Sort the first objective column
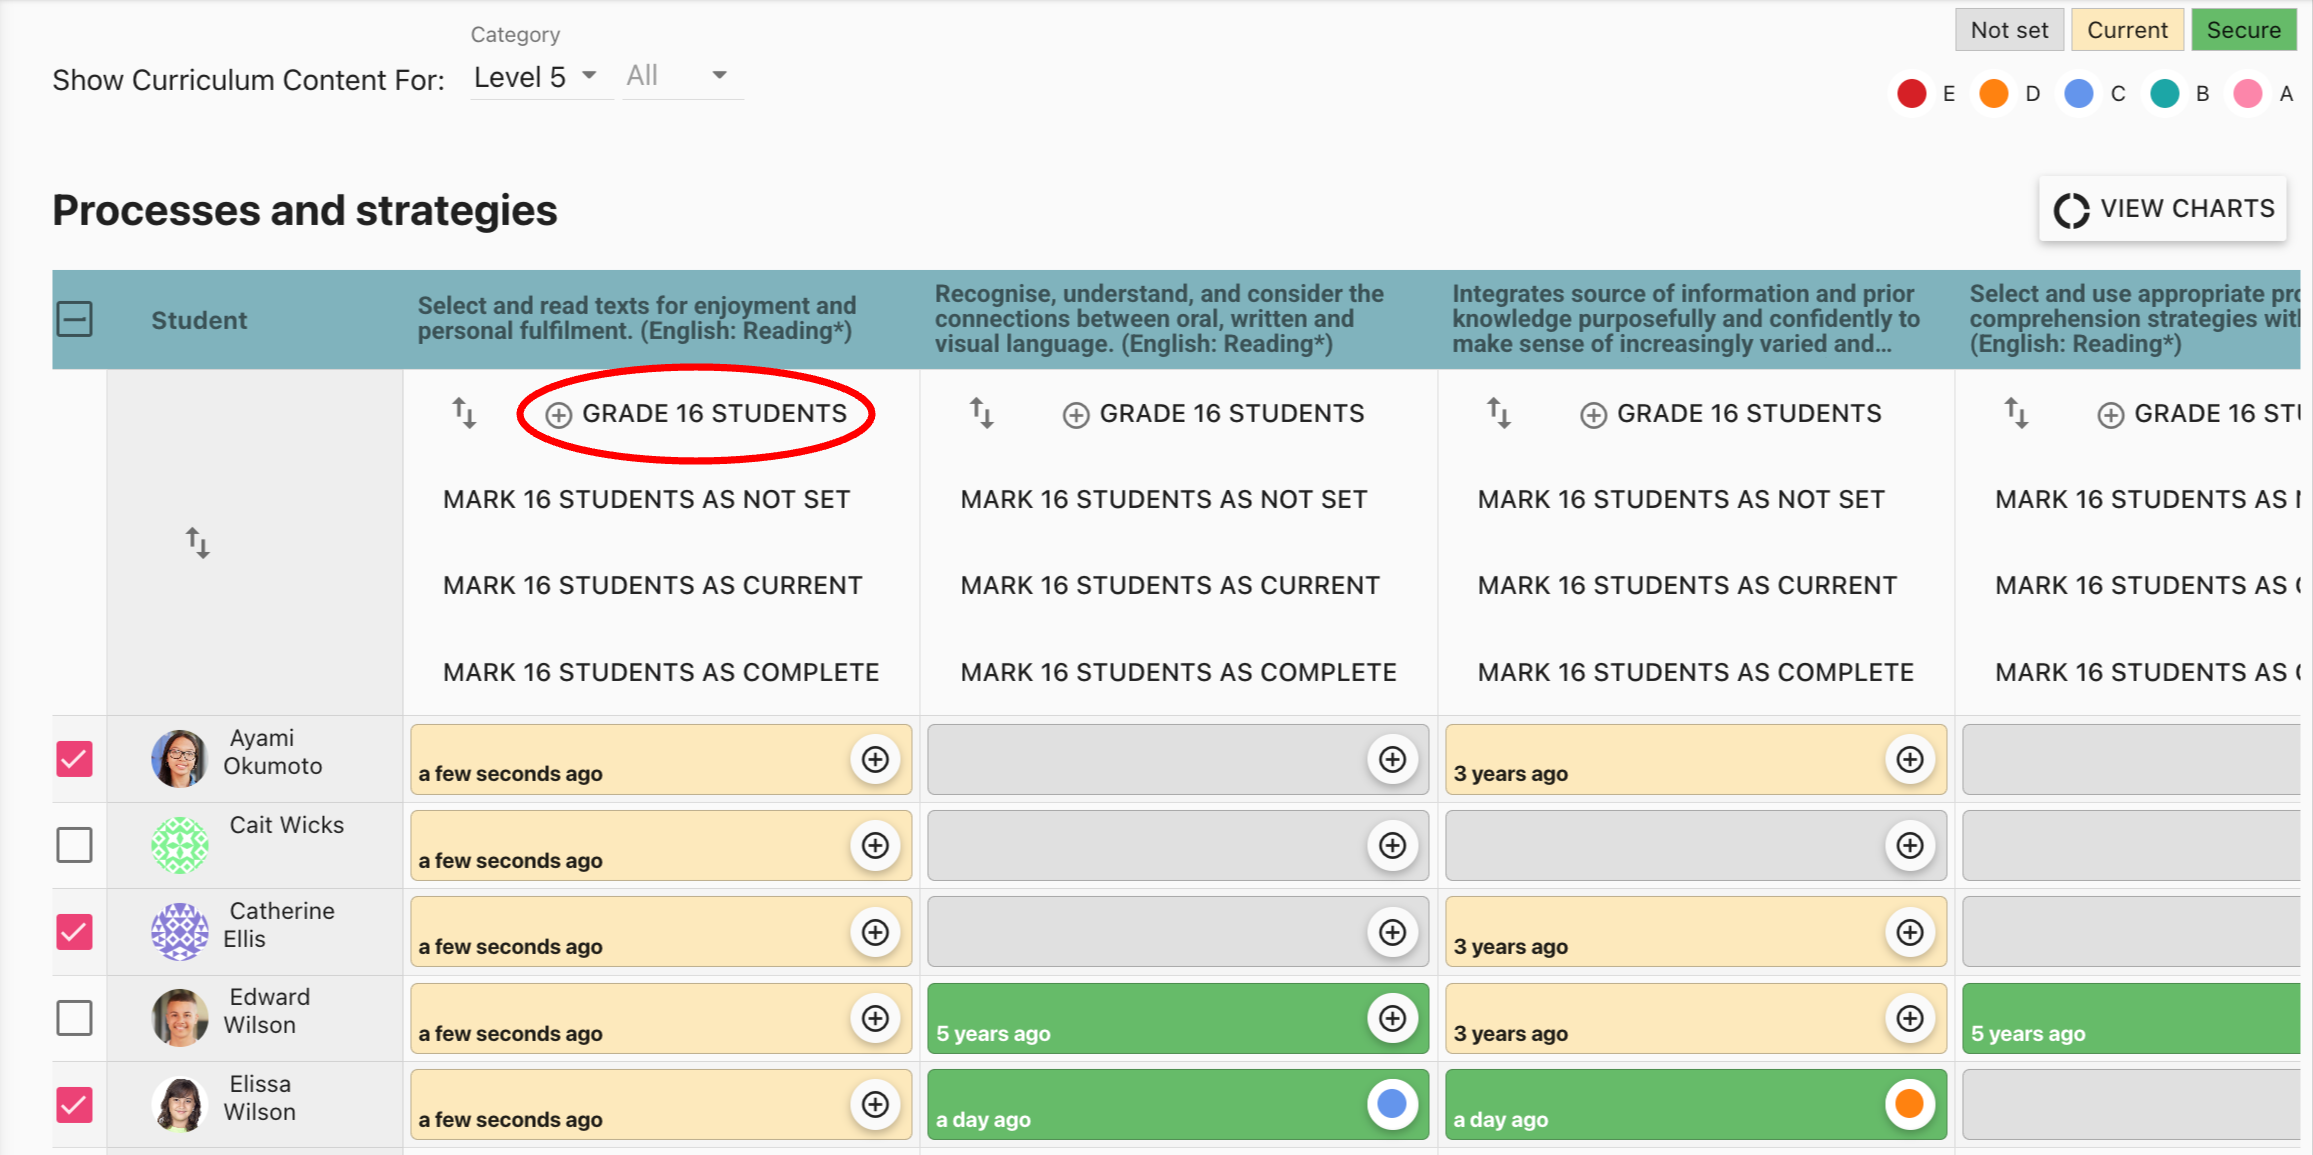The image size is (2313, 1155). [464, 413]
